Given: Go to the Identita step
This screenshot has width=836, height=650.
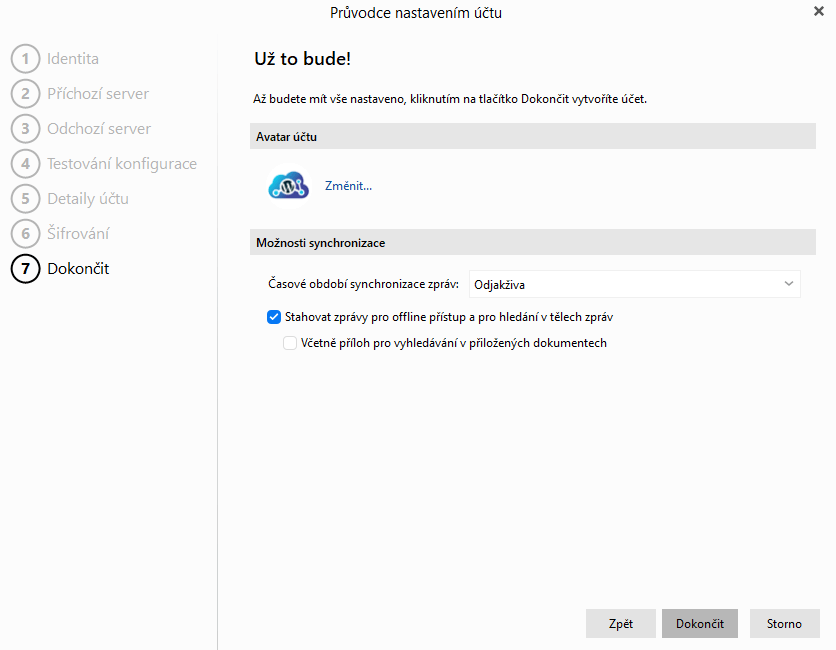Looking at the screenshot, I should (x=73, y=59).
